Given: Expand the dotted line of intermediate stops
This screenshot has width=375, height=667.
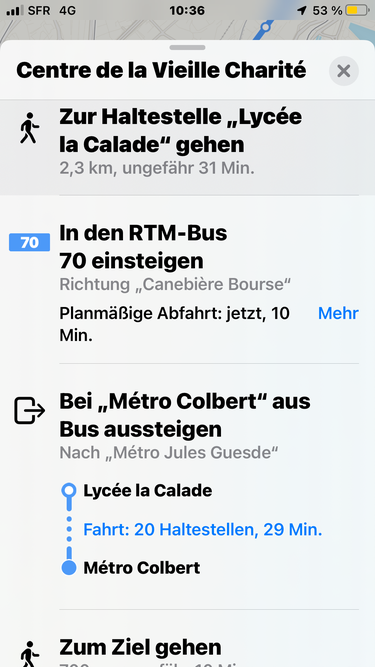Looking at the screenshot, I should (69, 529).
